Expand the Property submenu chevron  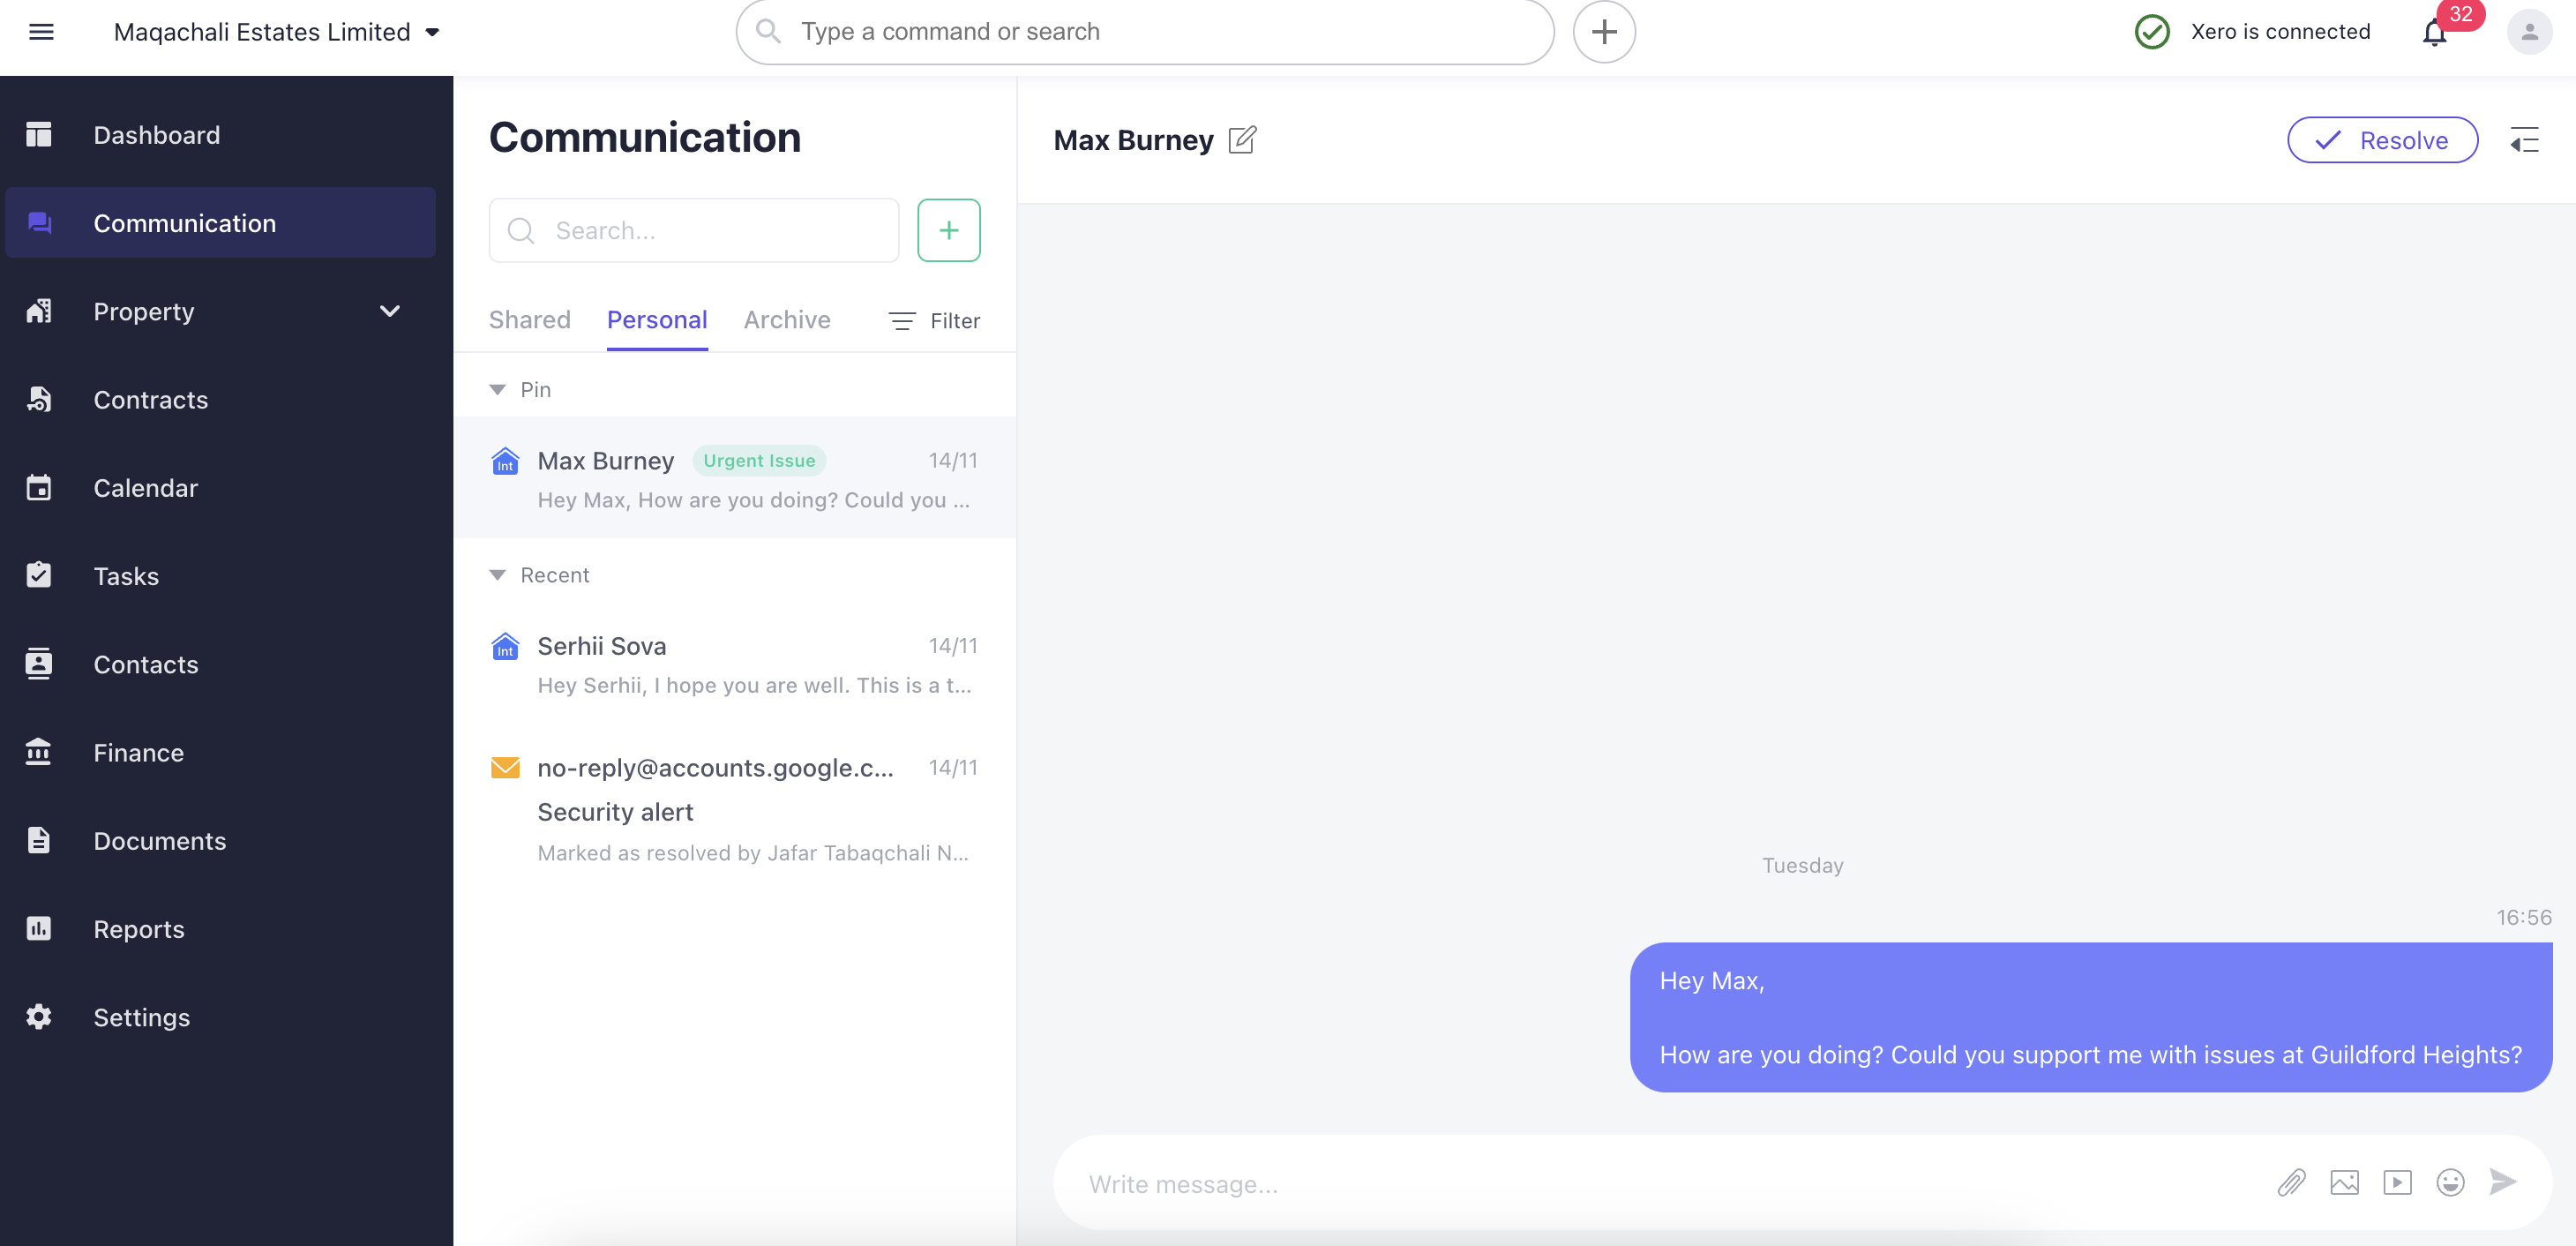click(390, 311)
